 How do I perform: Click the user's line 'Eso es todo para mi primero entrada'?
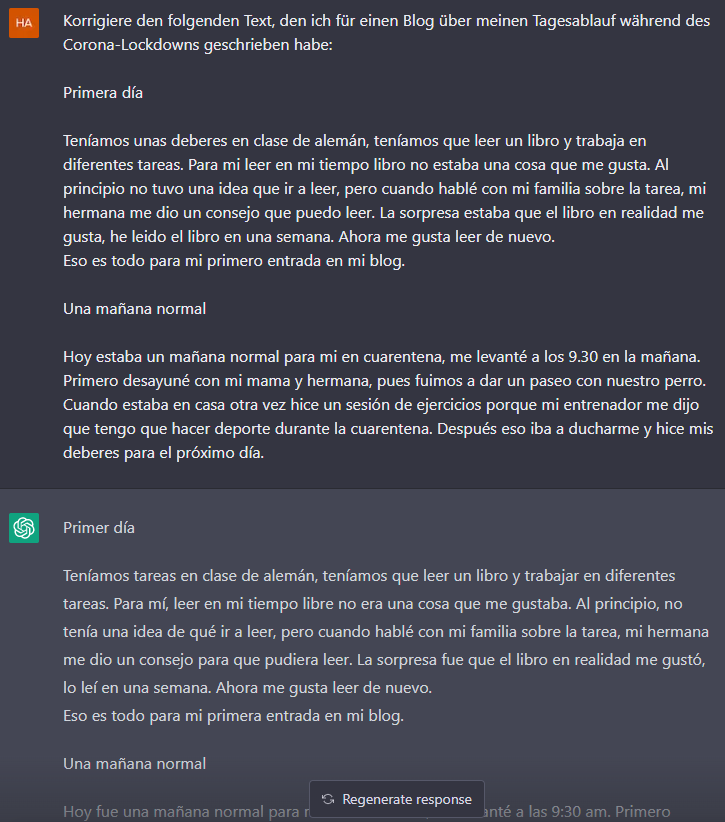(x=234, y=261)
